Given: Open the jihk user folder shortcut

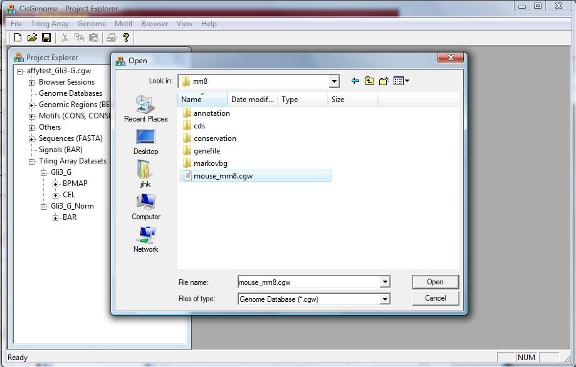Looking at the screenshot, I should point(145,173).
